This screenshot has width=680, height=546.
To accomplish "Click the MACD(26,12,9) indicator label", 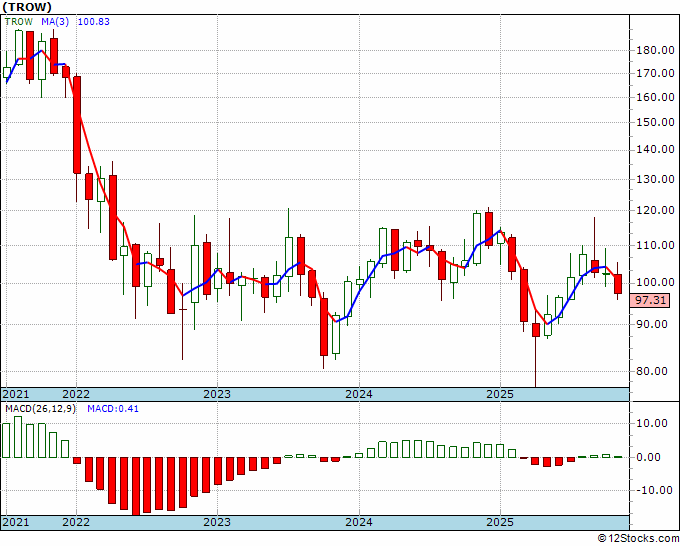I will pyautogui.click(x=40, y=409).
